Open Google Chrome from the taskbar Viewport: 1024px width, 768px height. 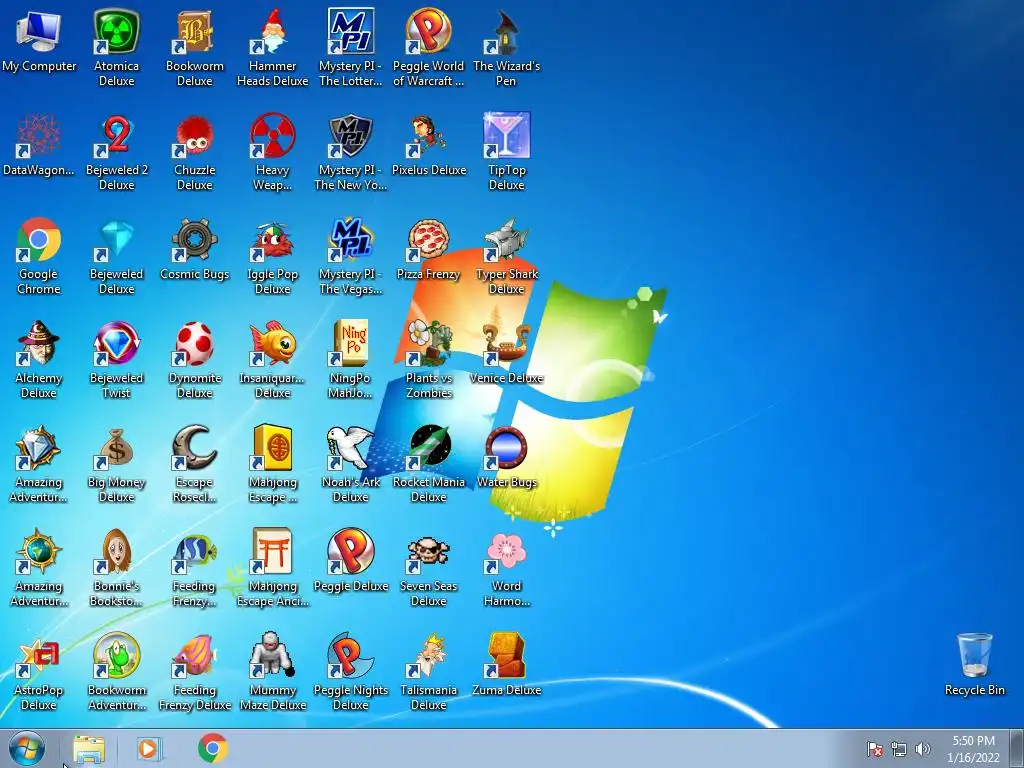(x=213, y=748)
